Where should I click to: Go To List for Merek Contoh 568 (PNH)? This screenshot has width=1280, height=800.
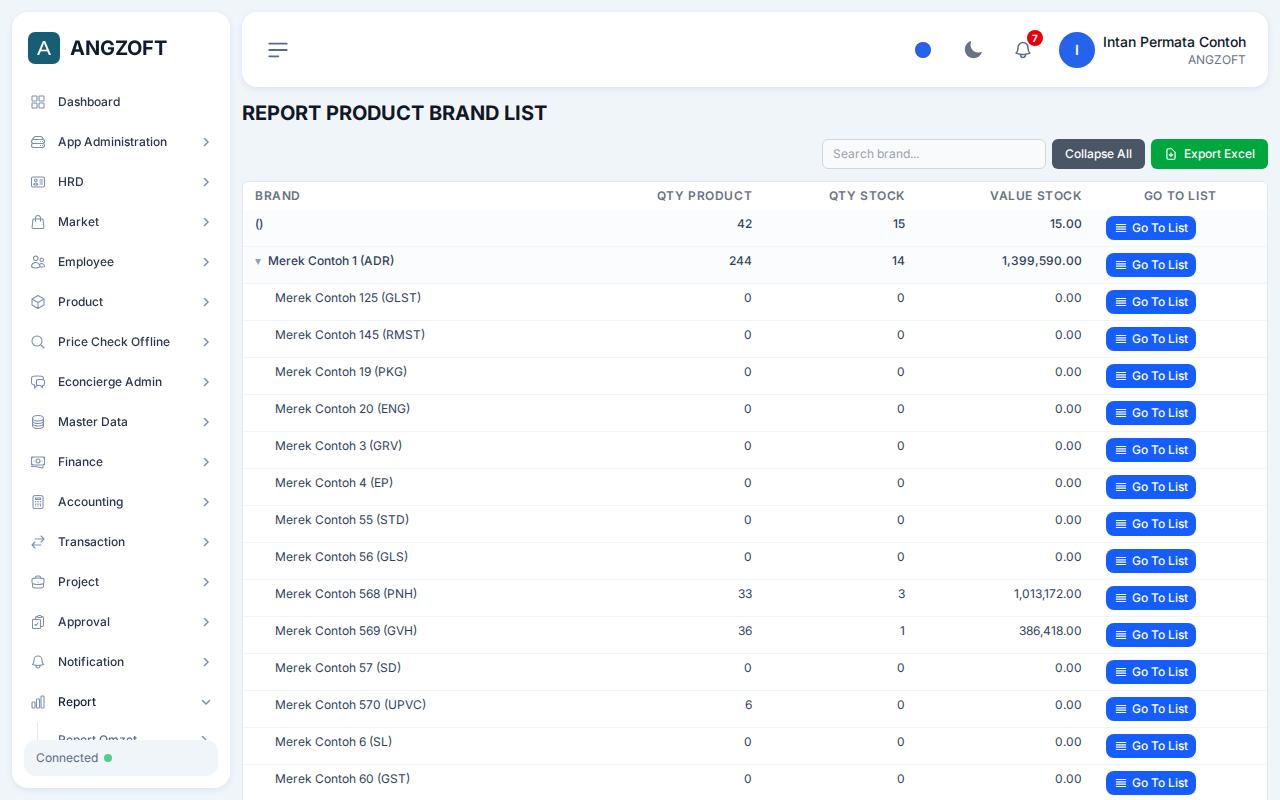click(1151, 598)
